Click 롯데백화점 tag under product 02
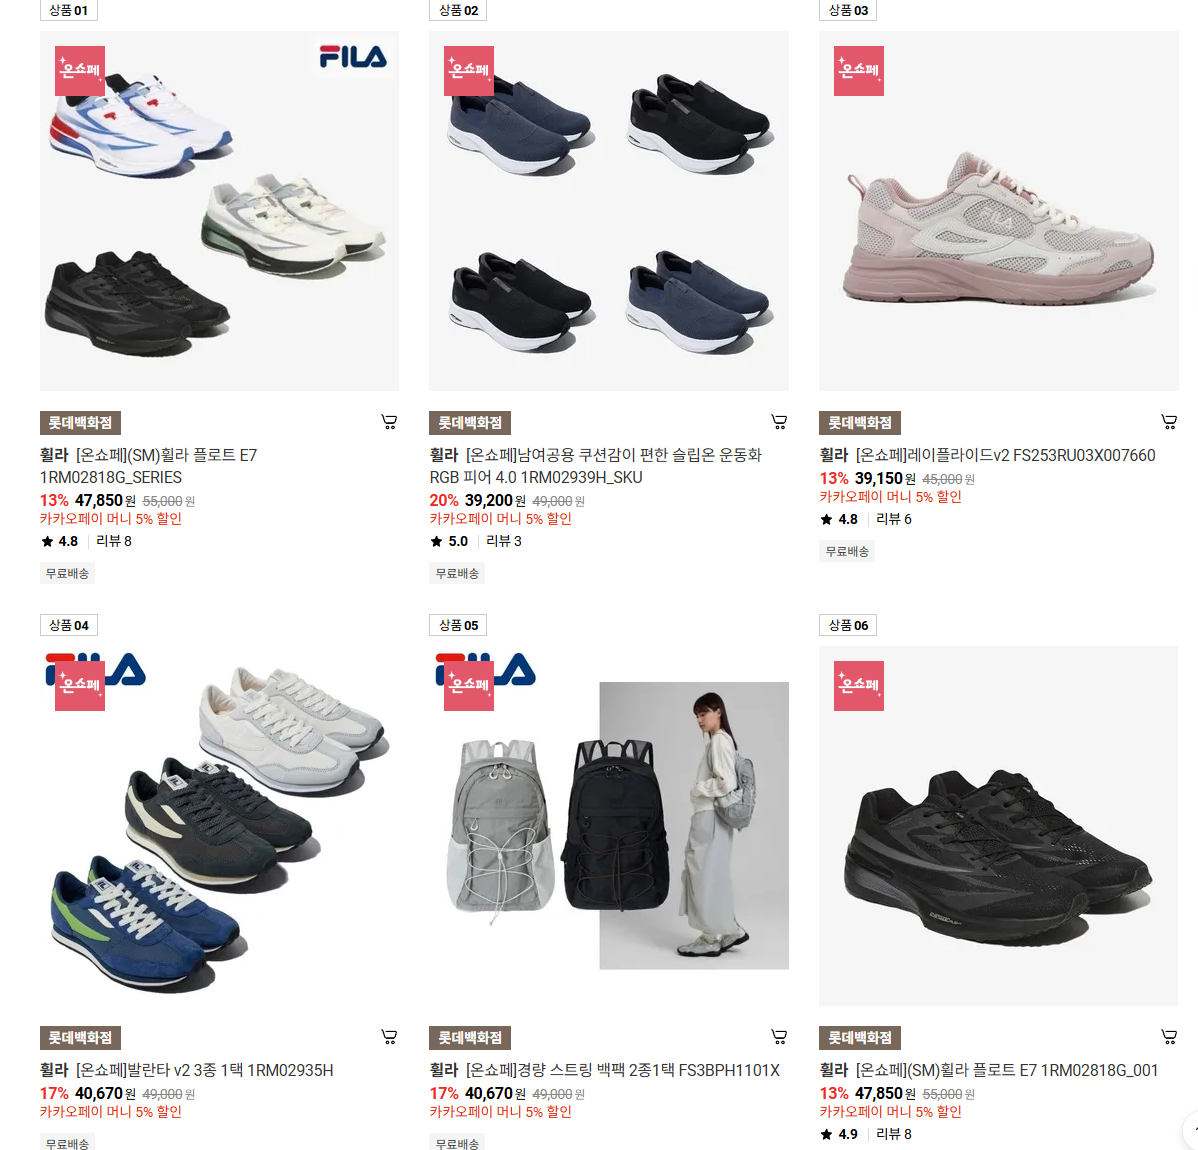Viewport: 1198px width, 1150px height. coord(470,423)
